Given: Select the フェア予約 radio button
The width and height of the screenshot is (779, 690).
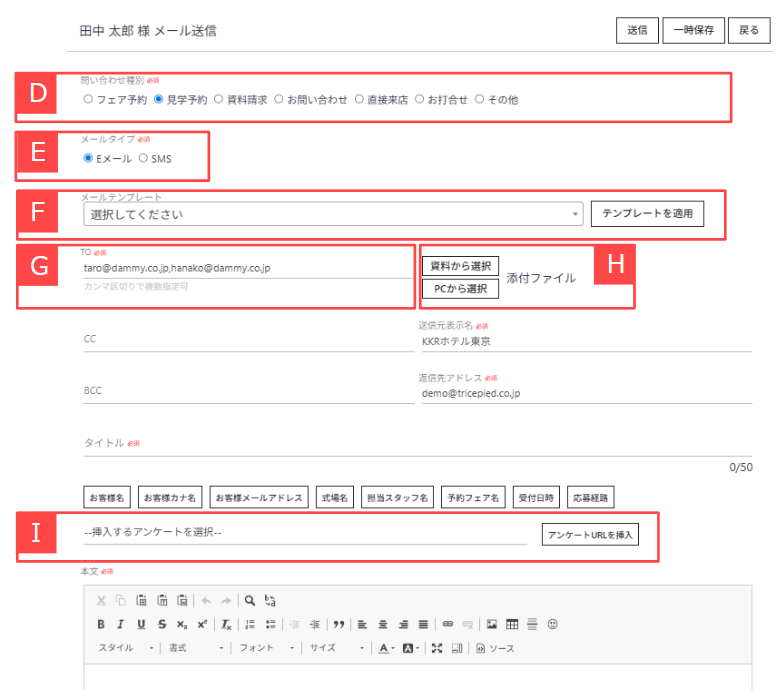Looking at the screenshot, I should coord(89,100).
